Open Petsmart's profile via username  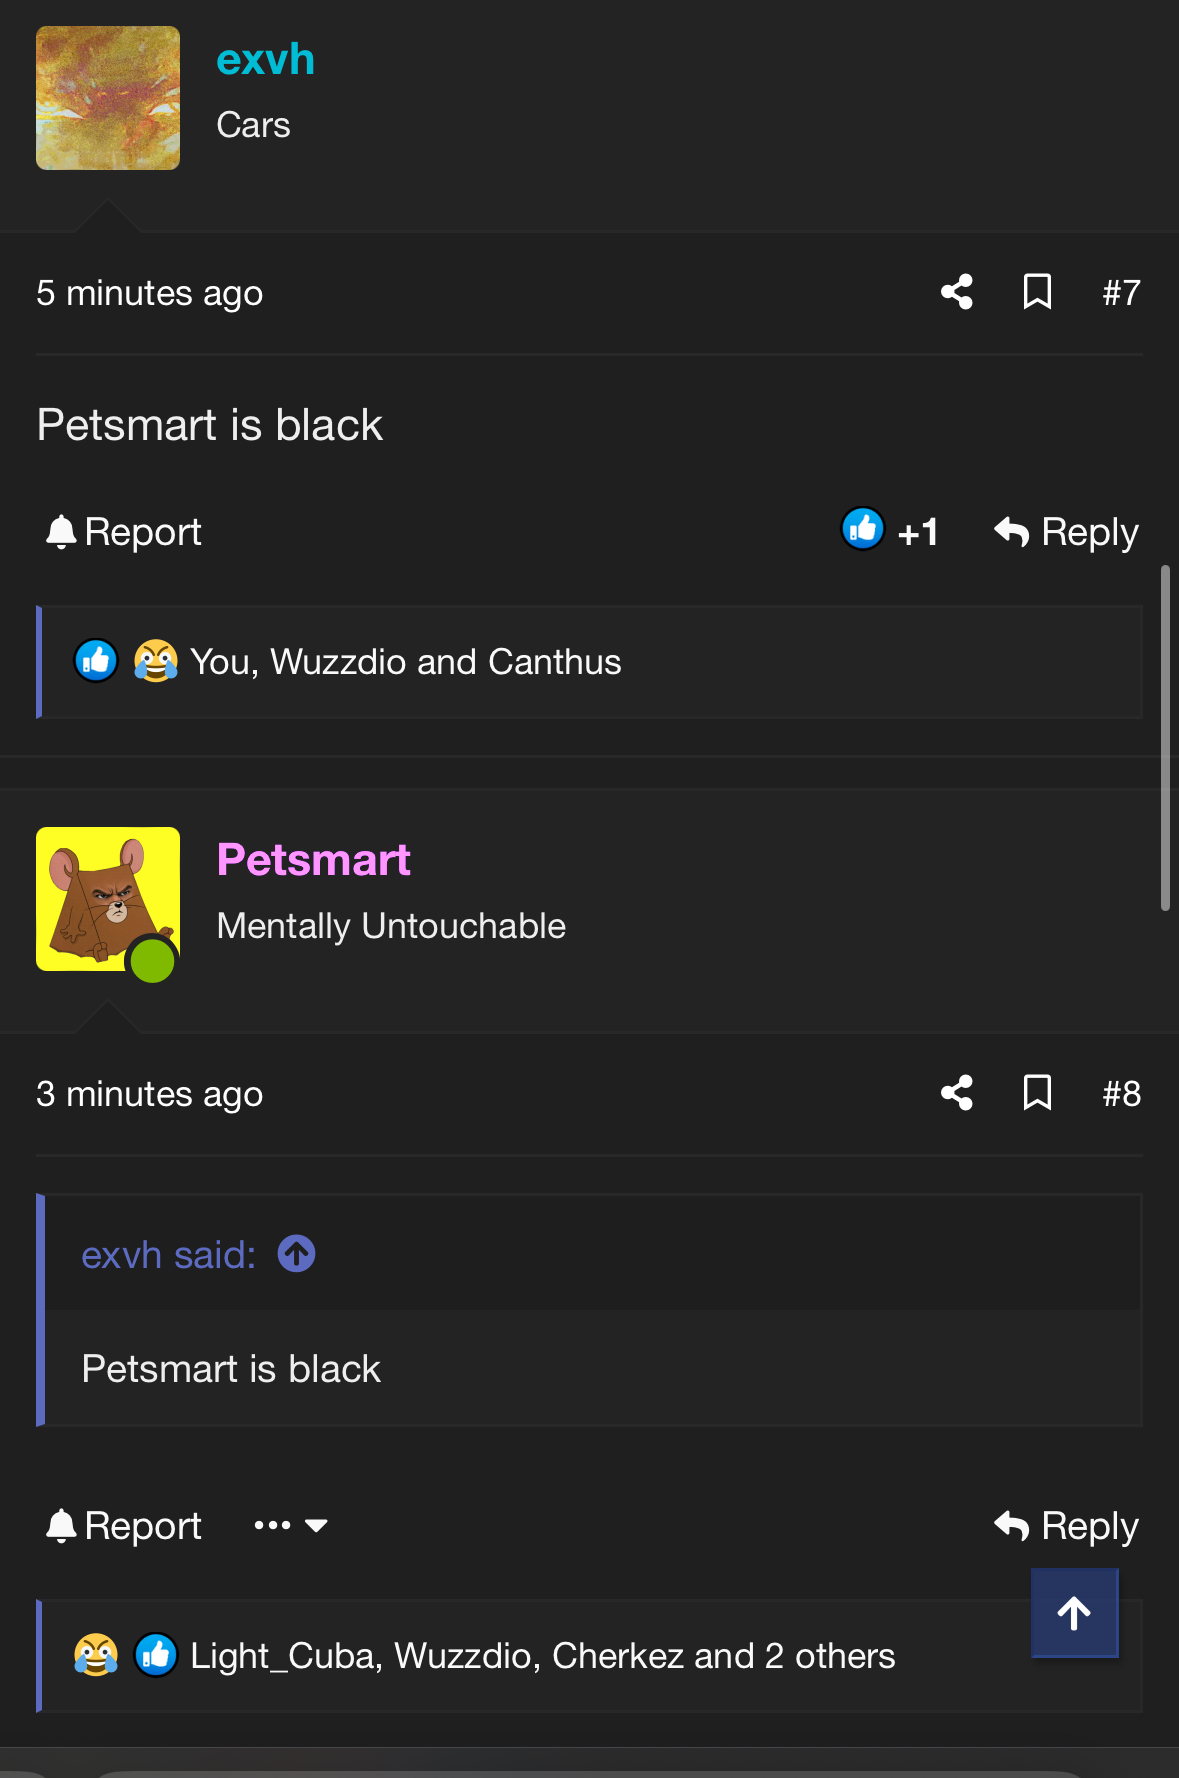click(313, 860)
